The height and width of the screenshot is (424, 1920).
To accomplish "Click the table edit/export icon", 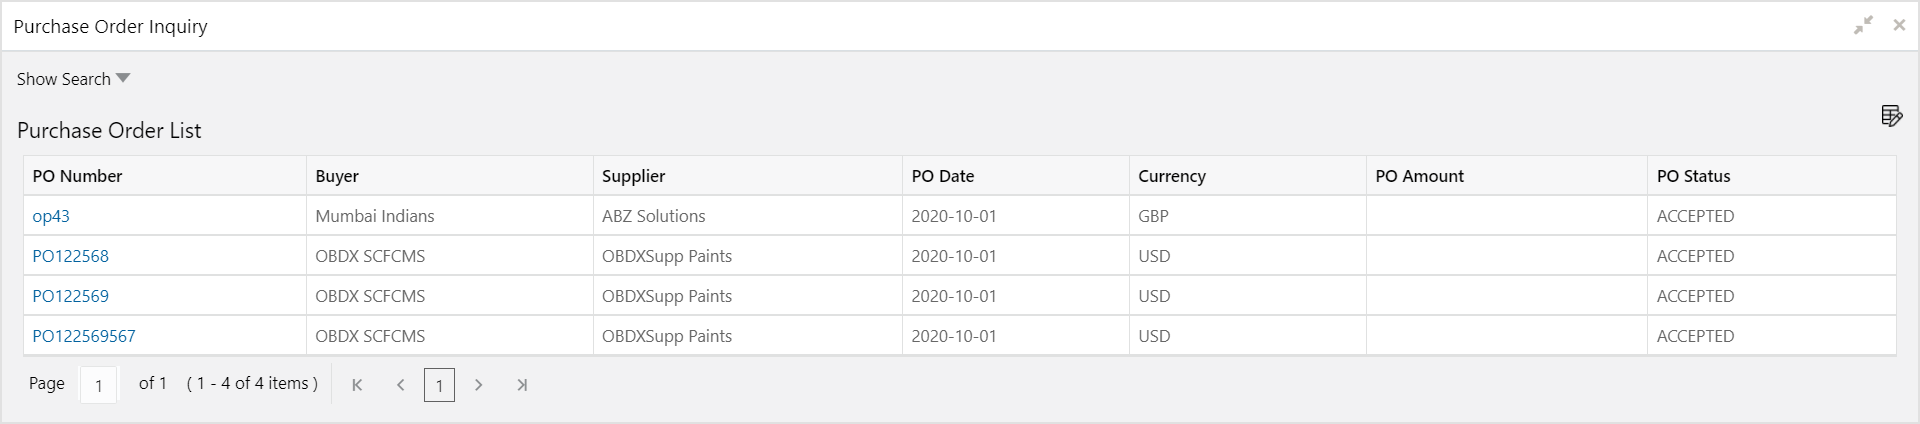I will click(x=1891, y=116).
